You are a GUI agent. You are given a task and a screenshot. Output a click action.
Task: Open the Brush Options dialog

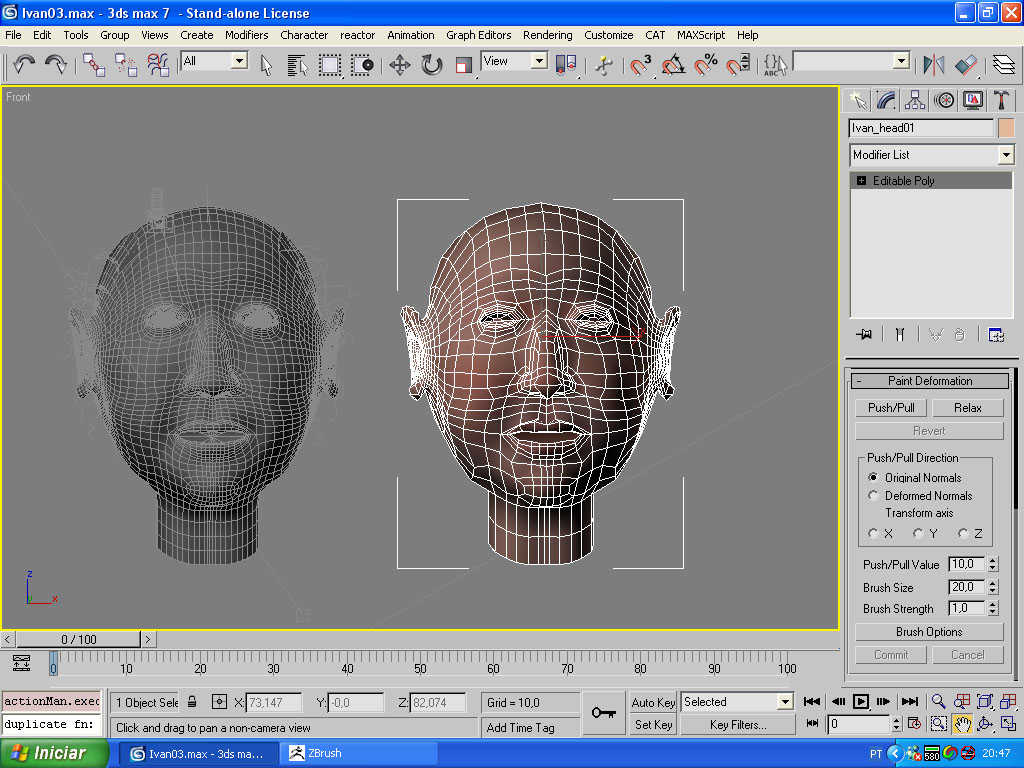(x=929, y=632)
